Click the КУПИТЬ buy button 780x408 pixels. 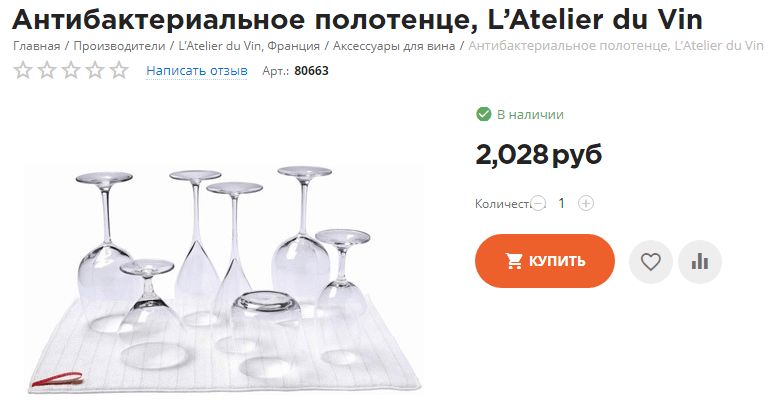pos(545,261)
